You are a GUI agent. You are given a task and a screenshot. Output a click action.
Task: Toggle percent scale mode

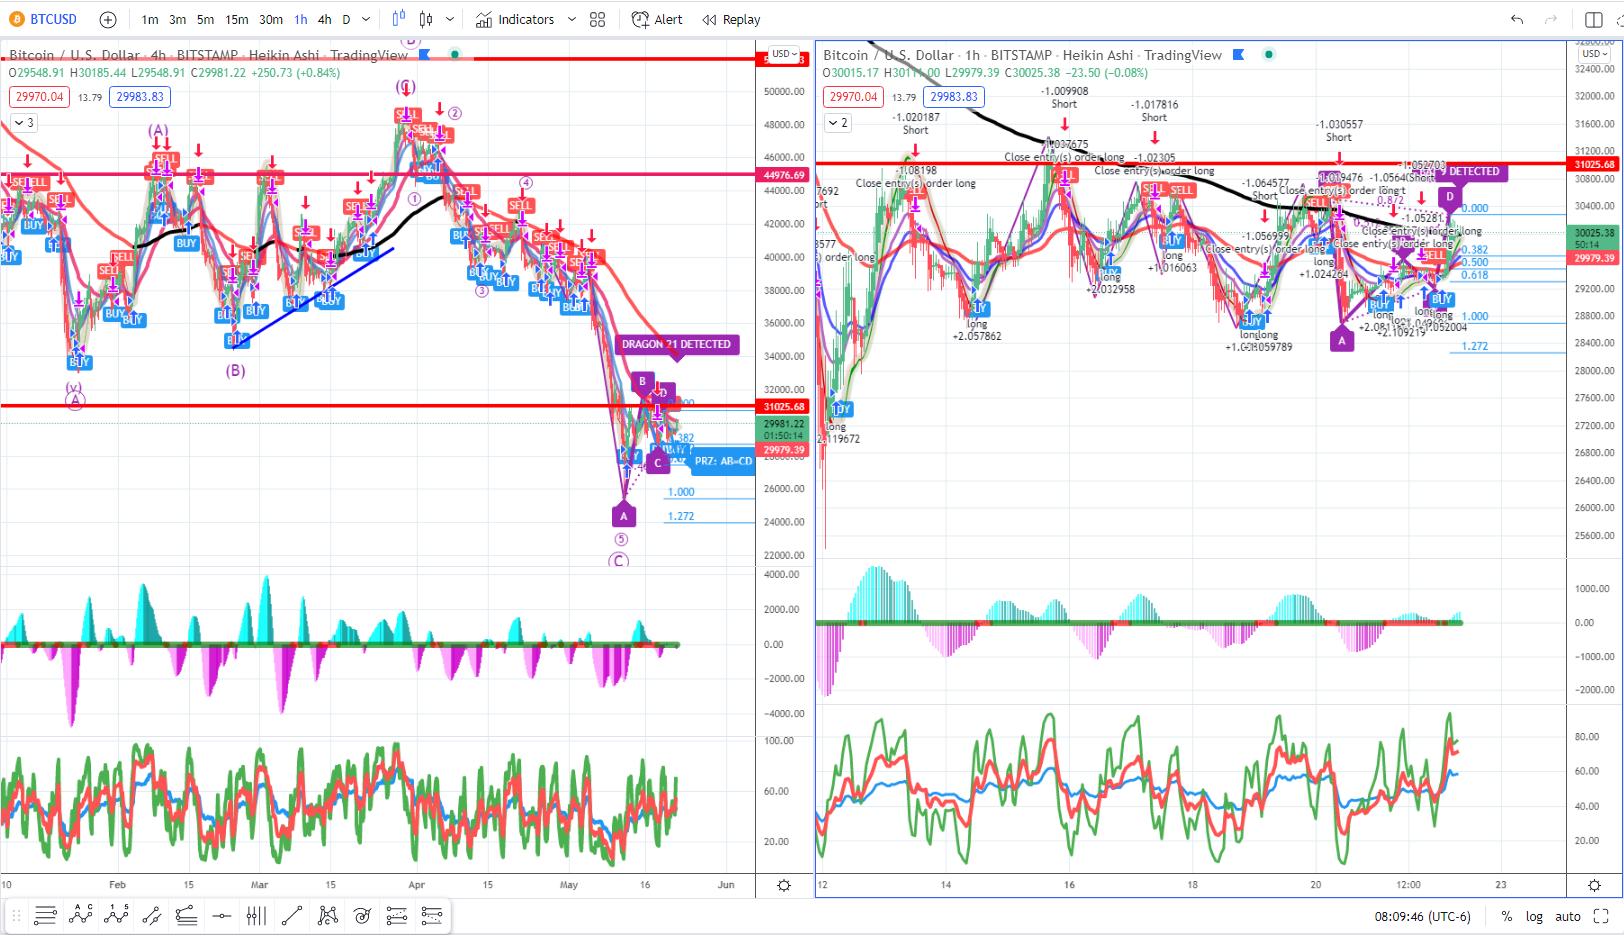(1506, 916)
